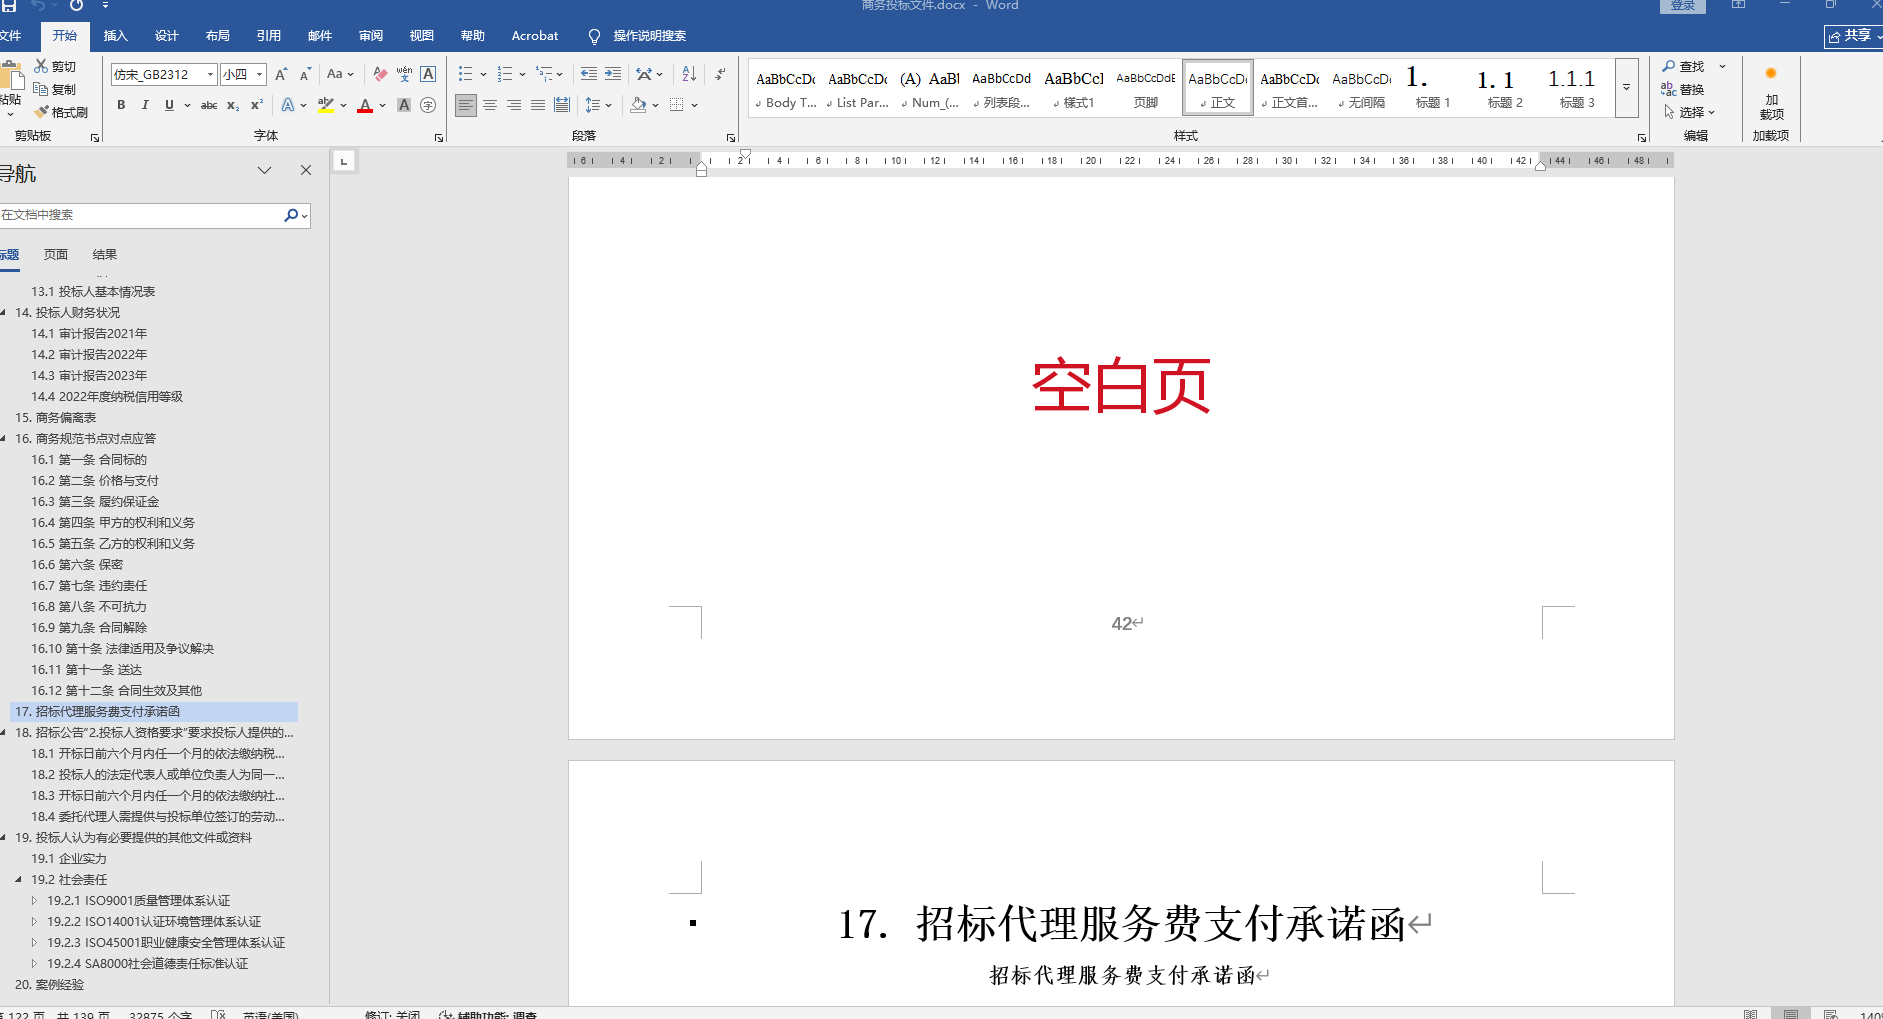Switch to the 结果 tab in navigation pane
This screenshot has width=1883, height=1019.
[x=105, y=255]
